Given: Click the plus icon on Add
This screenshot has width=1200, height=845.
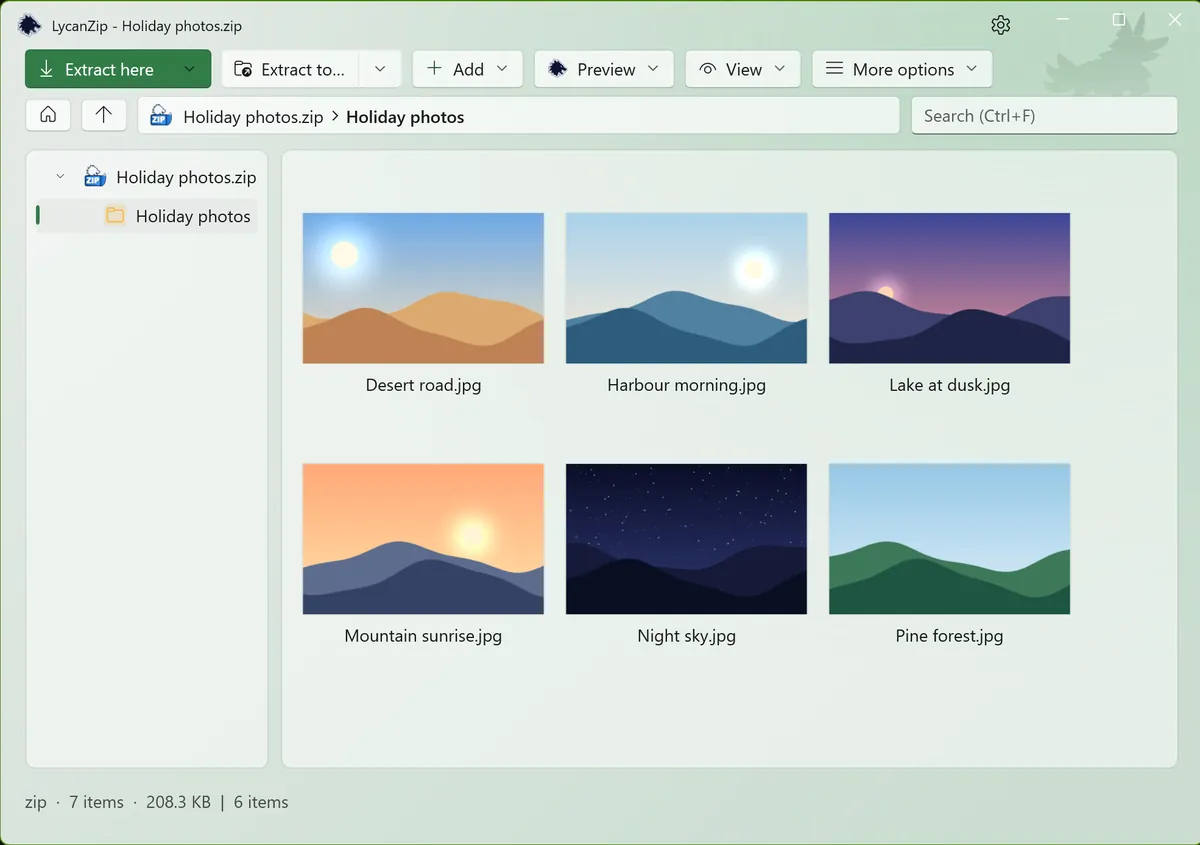Looking at the screenshot, I should pyautogui.click(x=434, y=68).
